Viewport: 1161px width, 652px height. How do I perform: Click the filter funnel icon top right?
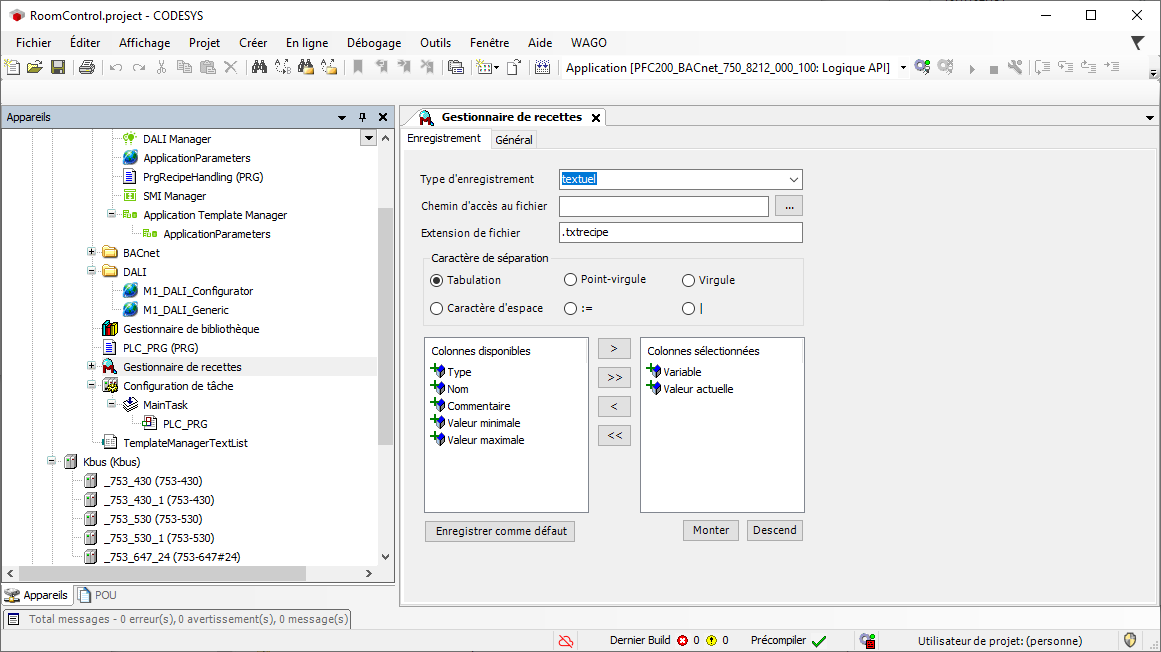tap(1138, 43)
